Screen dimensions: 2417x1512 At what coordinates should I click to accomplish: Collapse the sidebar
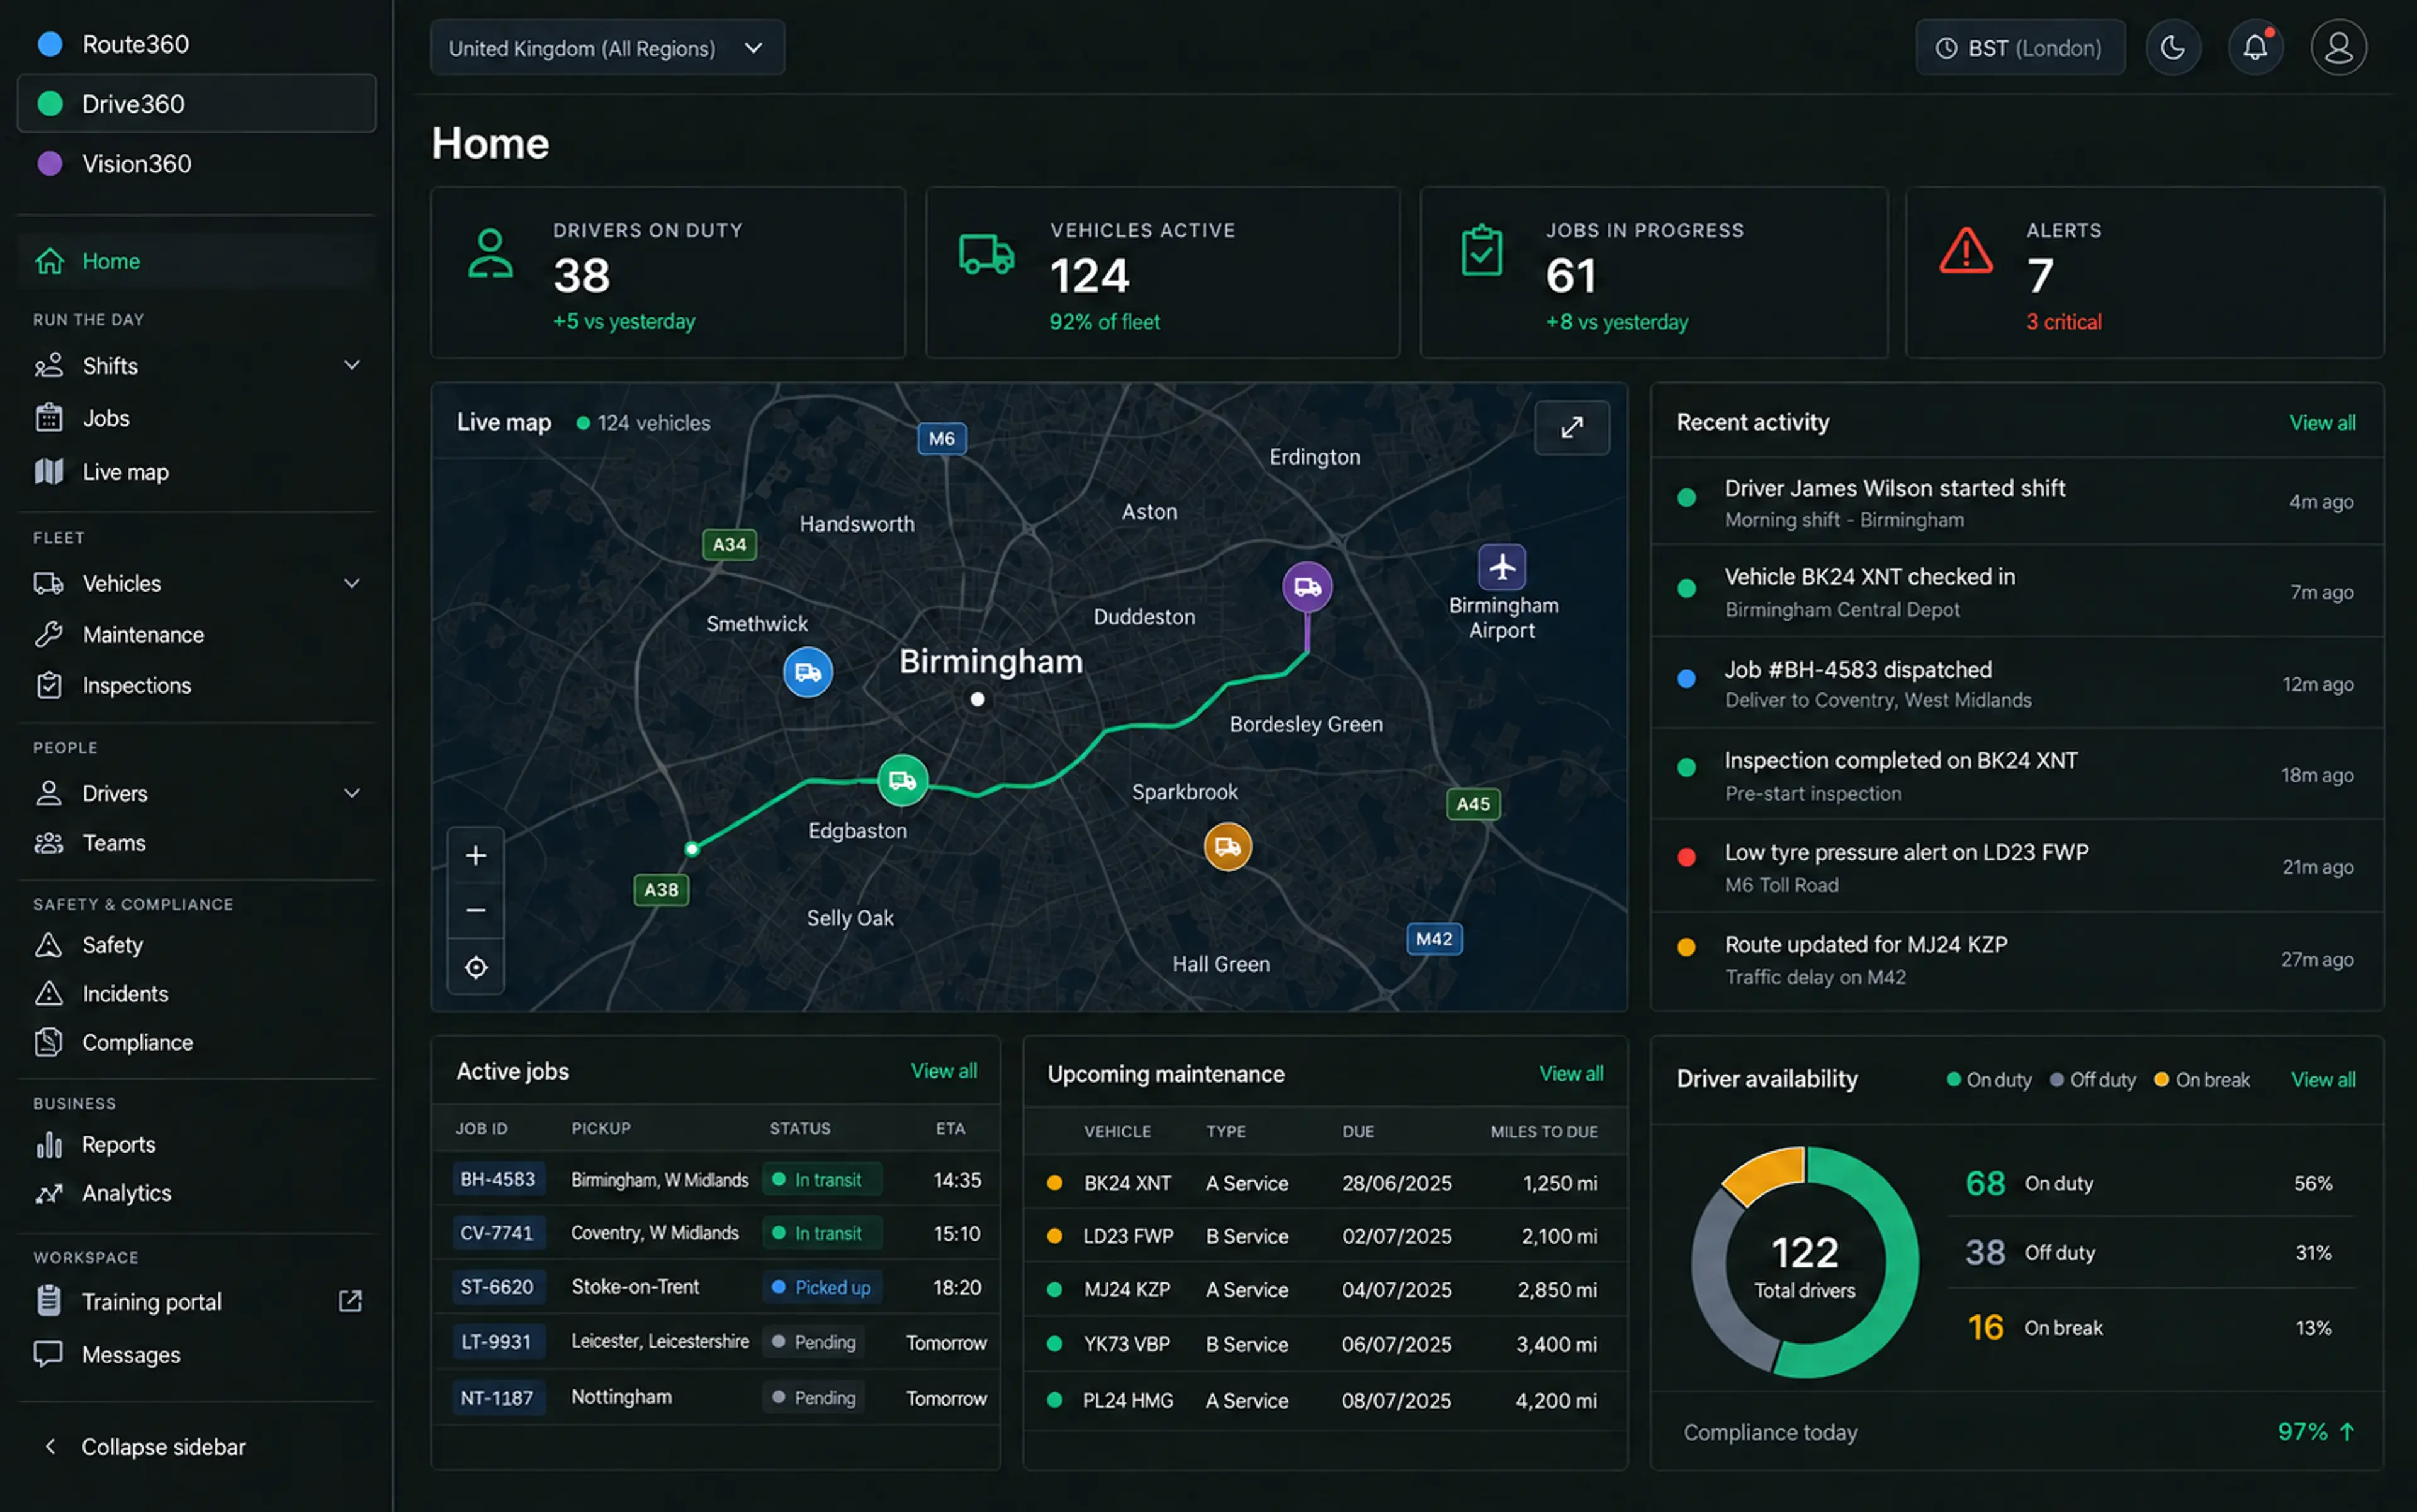tap(146, 1447)
